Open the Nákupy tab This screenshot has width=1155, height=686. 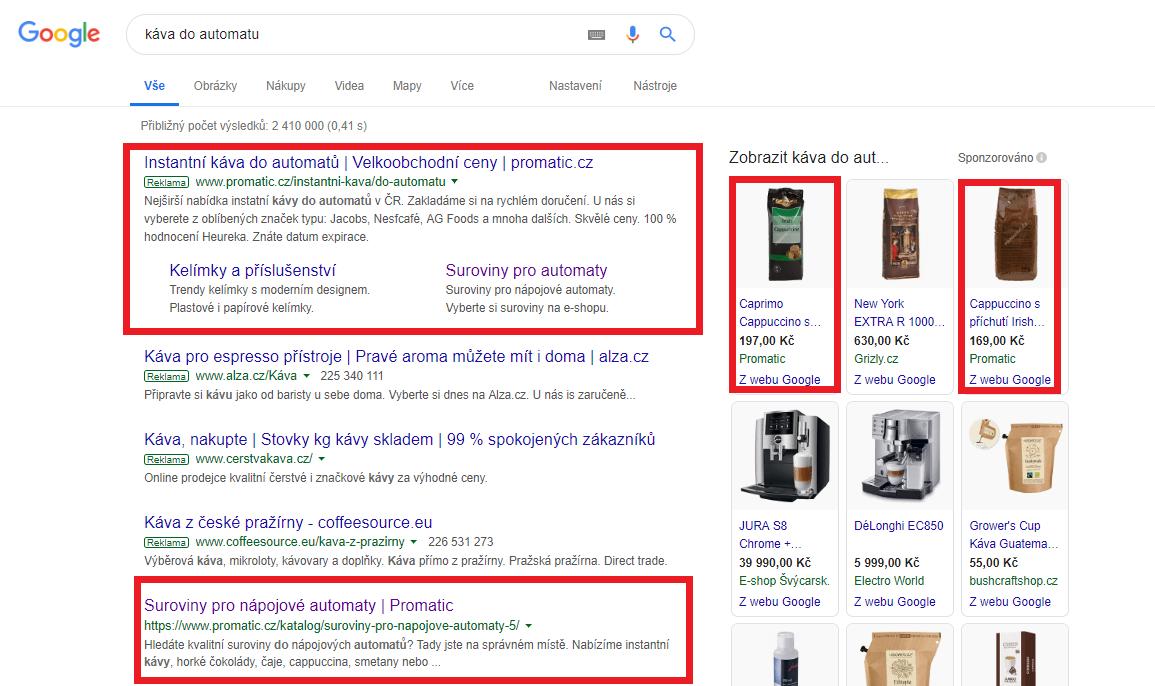tap(286, 85)
